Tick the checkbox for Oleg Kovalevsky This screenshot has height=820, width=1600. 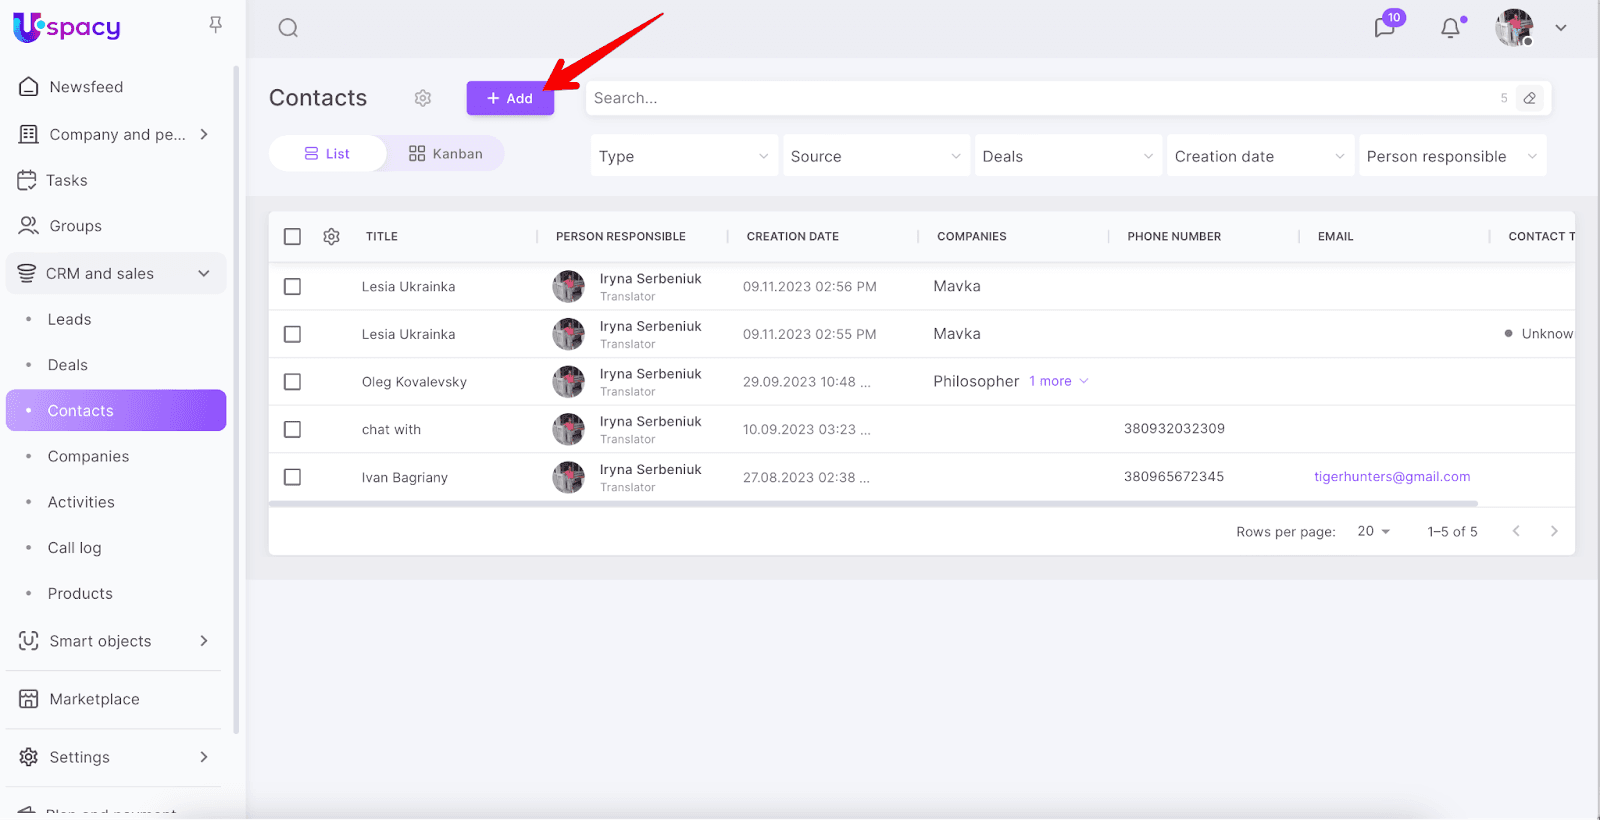[x=292, y=382]
